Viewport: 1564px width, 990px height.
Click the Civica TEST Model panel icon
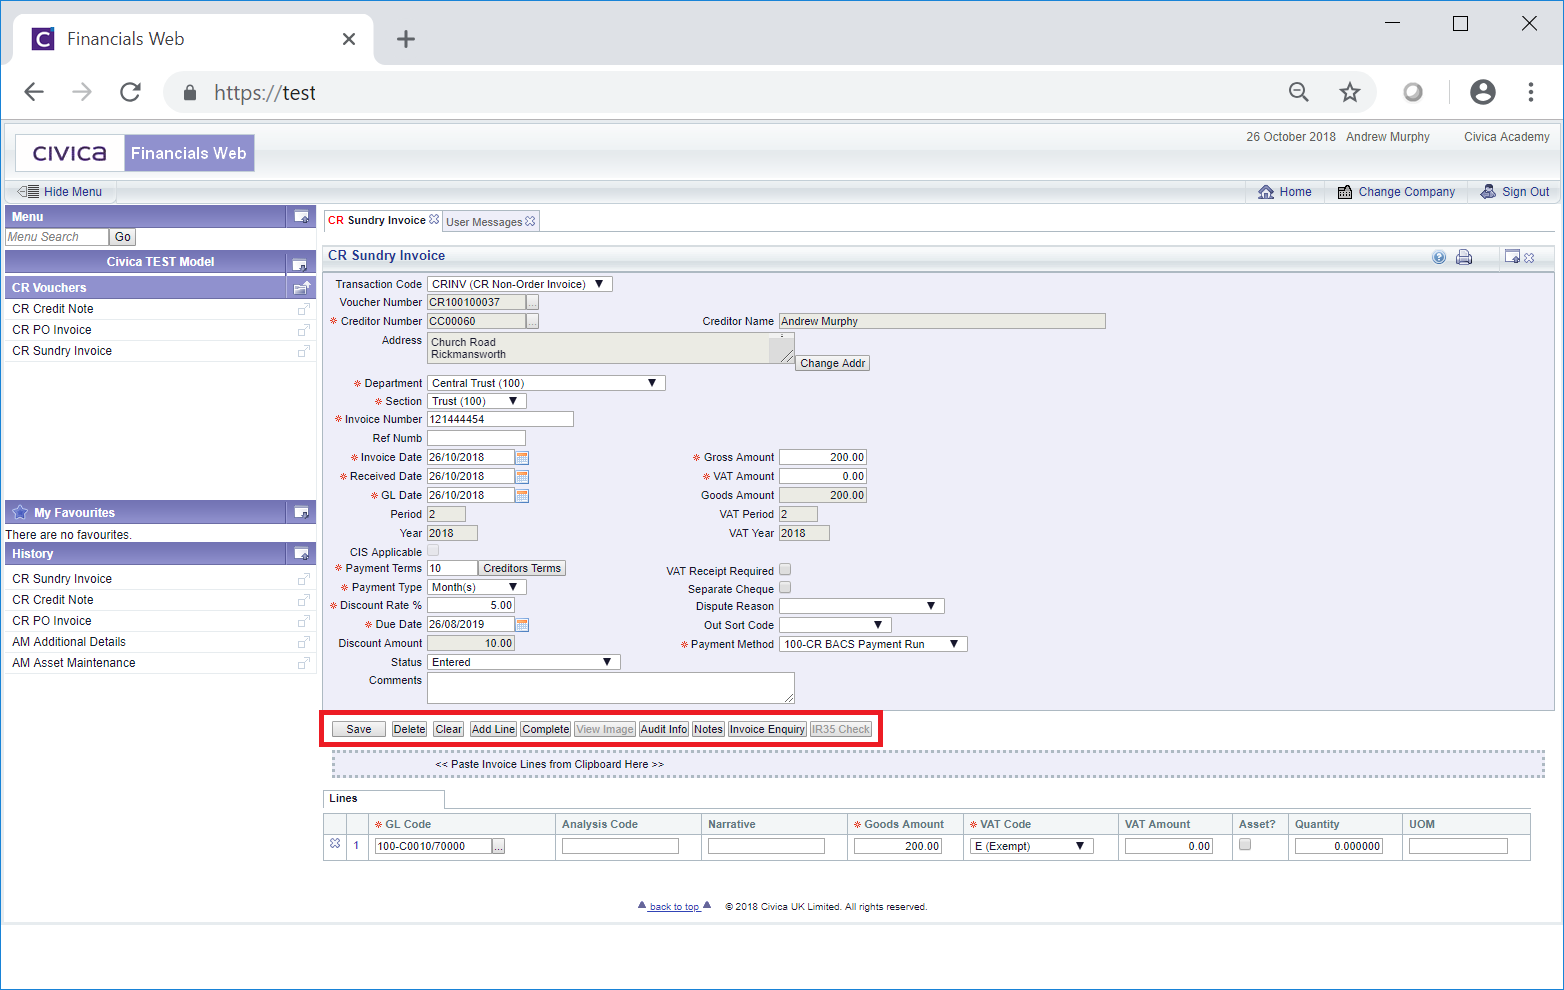(x=299, y=265)
